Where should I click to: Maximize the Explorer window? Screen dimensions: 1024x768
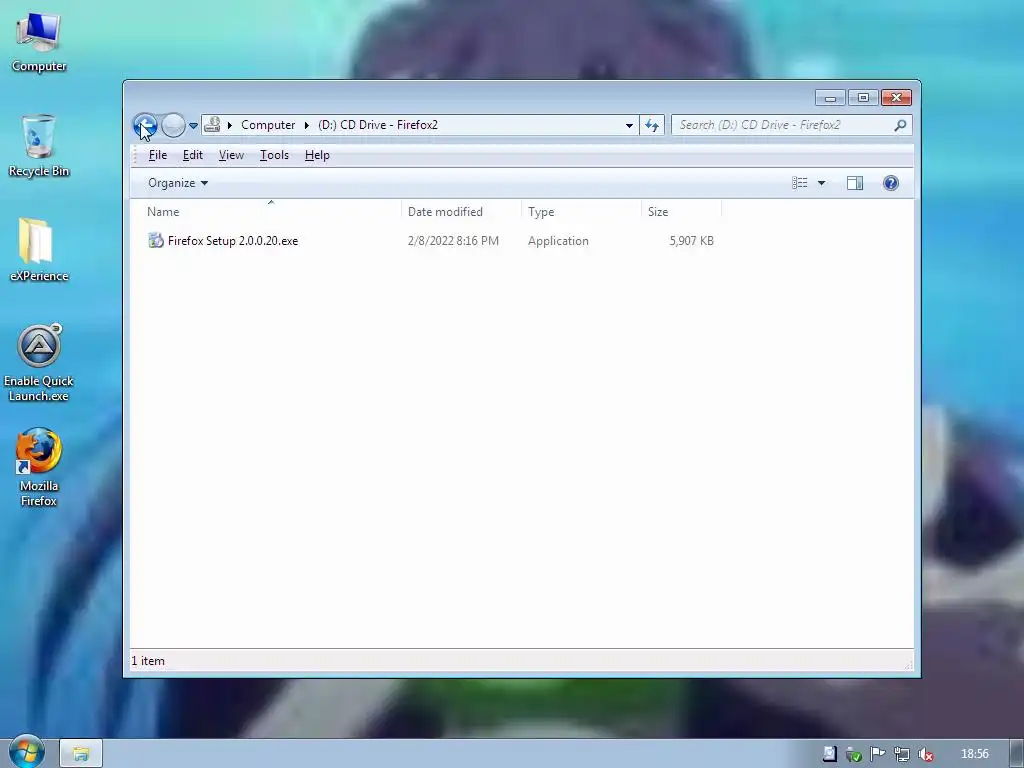(x=863, y=98)
